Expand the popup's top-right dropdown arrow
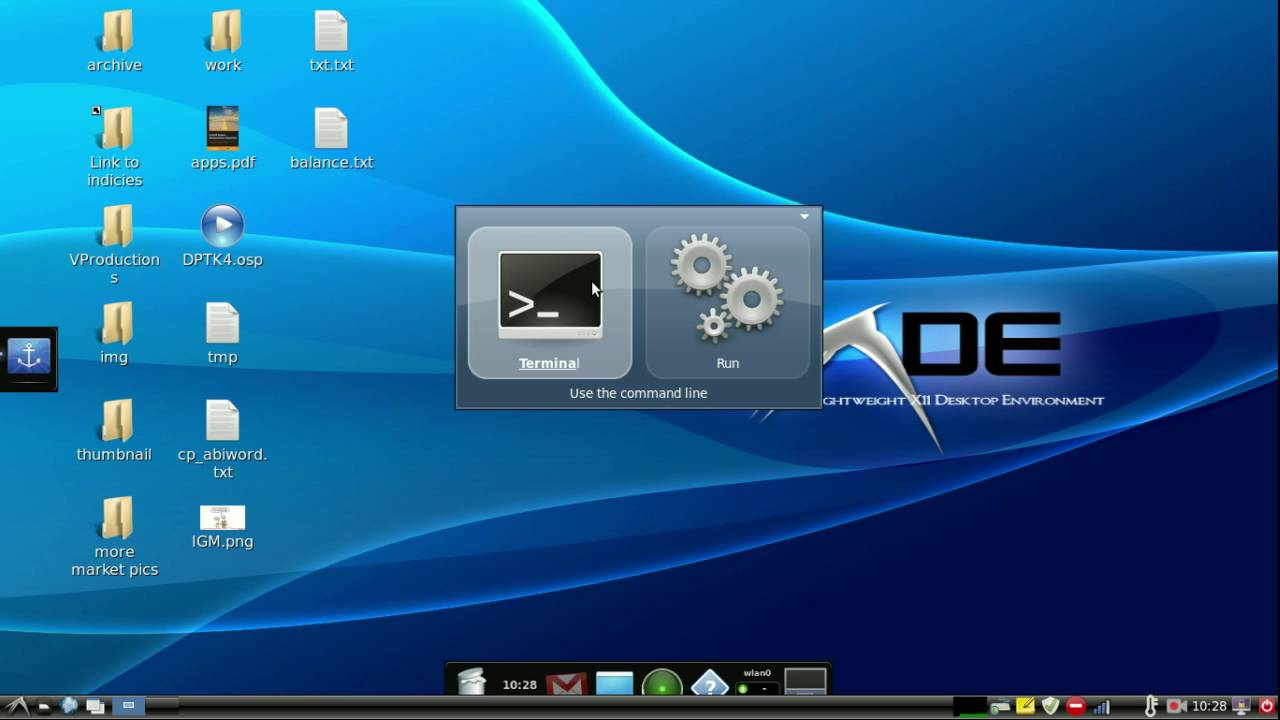 804,216
